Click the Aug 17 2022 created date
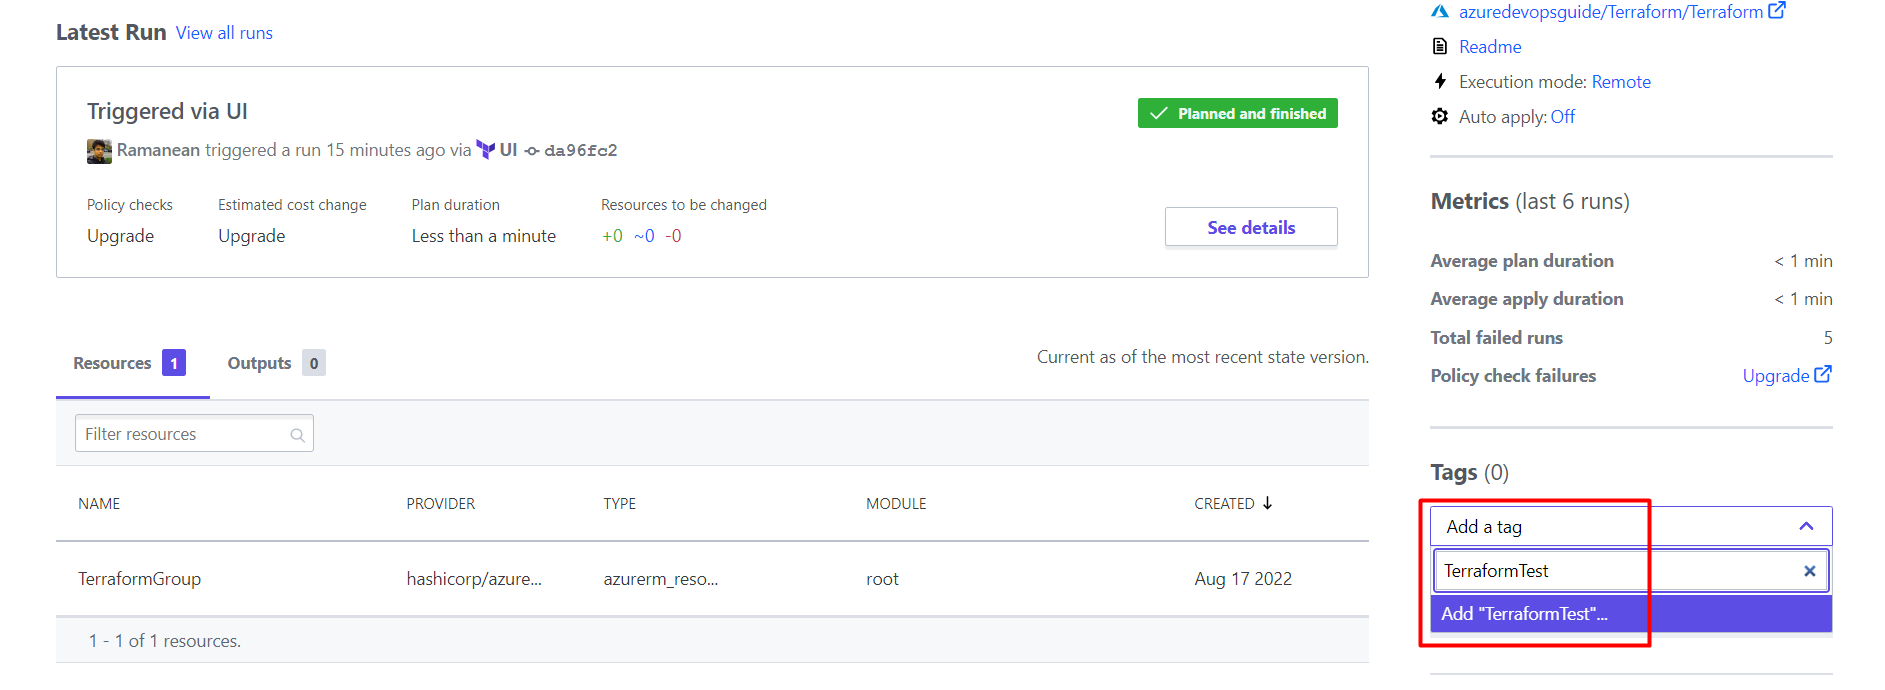This screenshot has height=690, width=1885. click(x=1243, y=579)
